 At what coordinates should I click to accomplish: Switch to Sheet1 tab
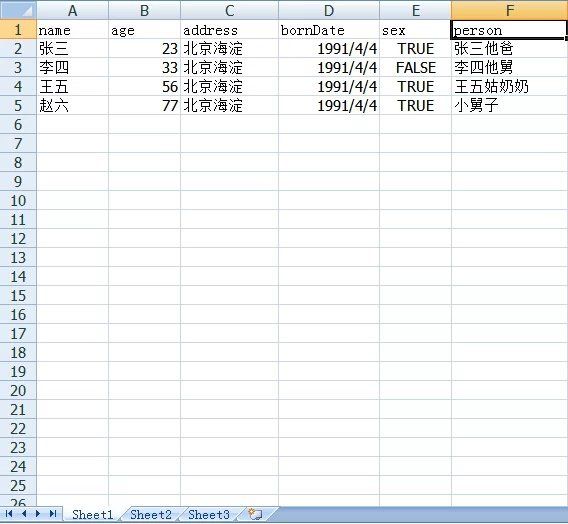(92, 514)
